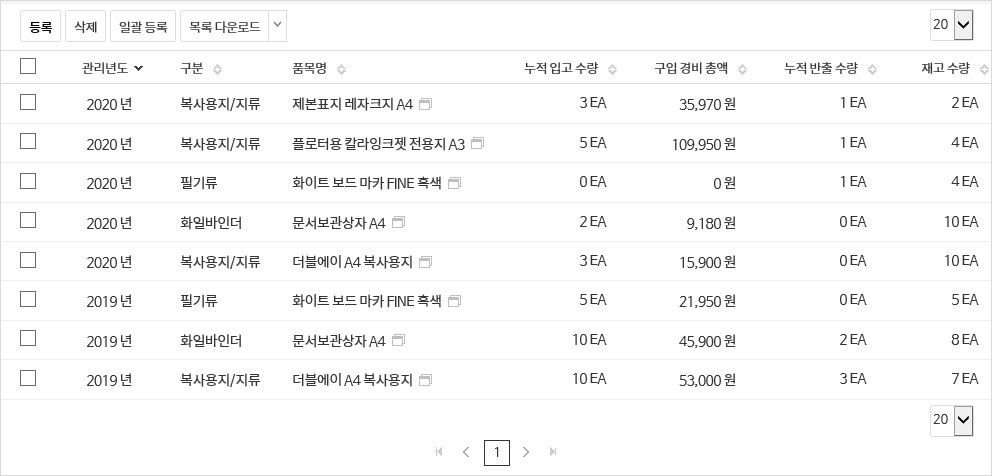Sort by 품목명 column sort icon
Viewport: 992px width, 476px height.
[342, 70]
